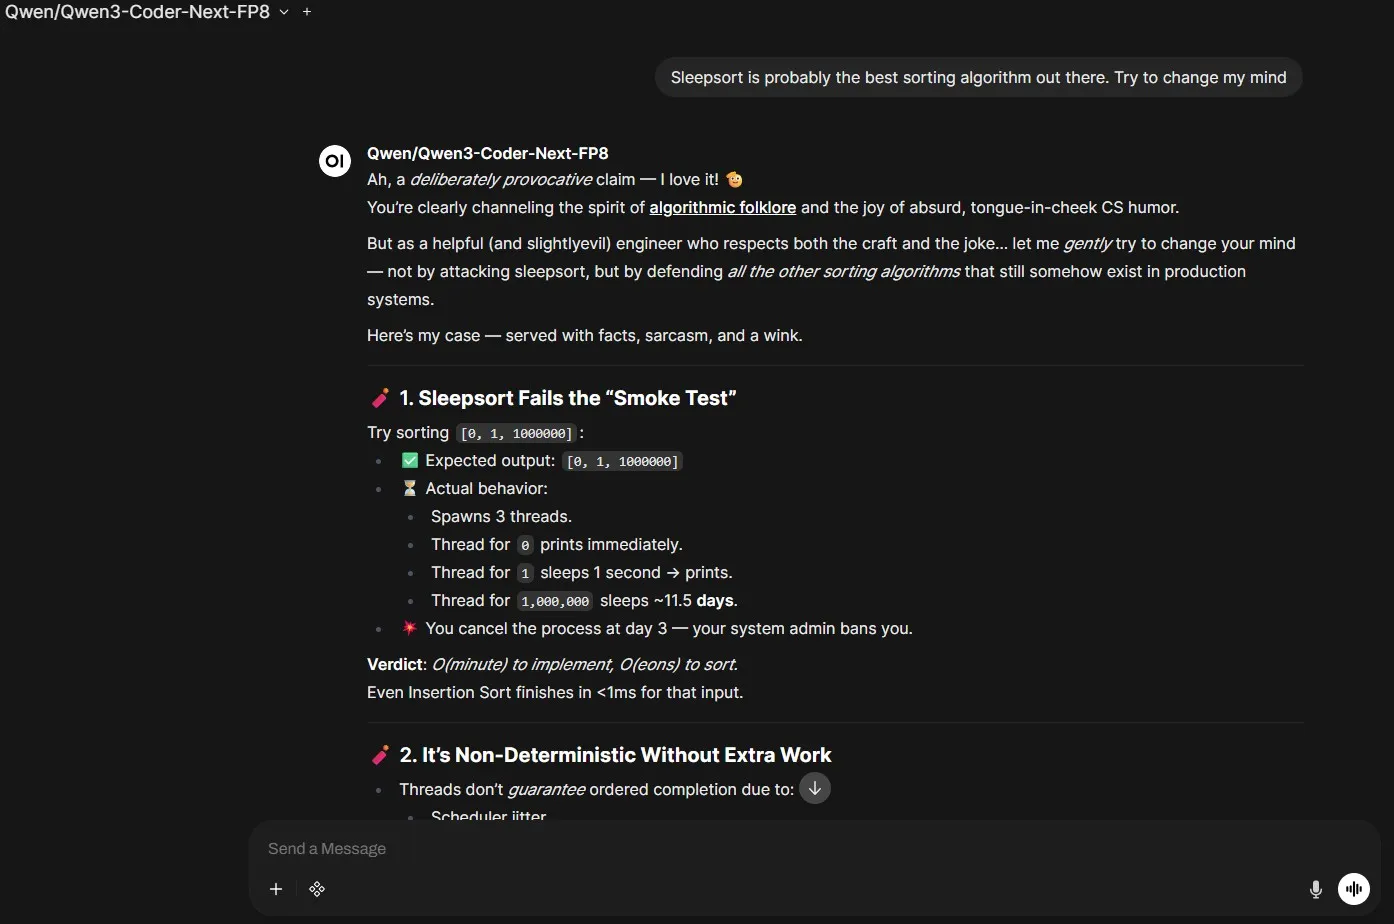Open the tools picker with the diamond icon
The image size is (1394, 924).
tap(317, 888)
